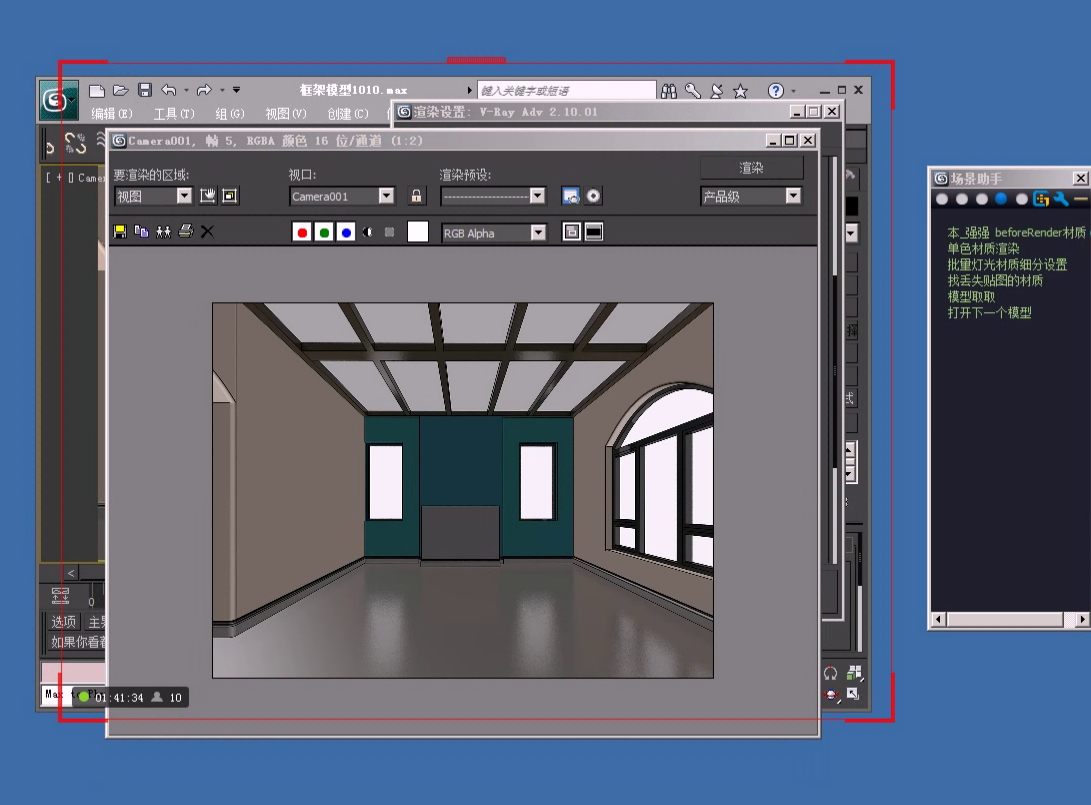Toggle the blue channel display
The height and width of the screenshot is (805, 1091).
346,232
